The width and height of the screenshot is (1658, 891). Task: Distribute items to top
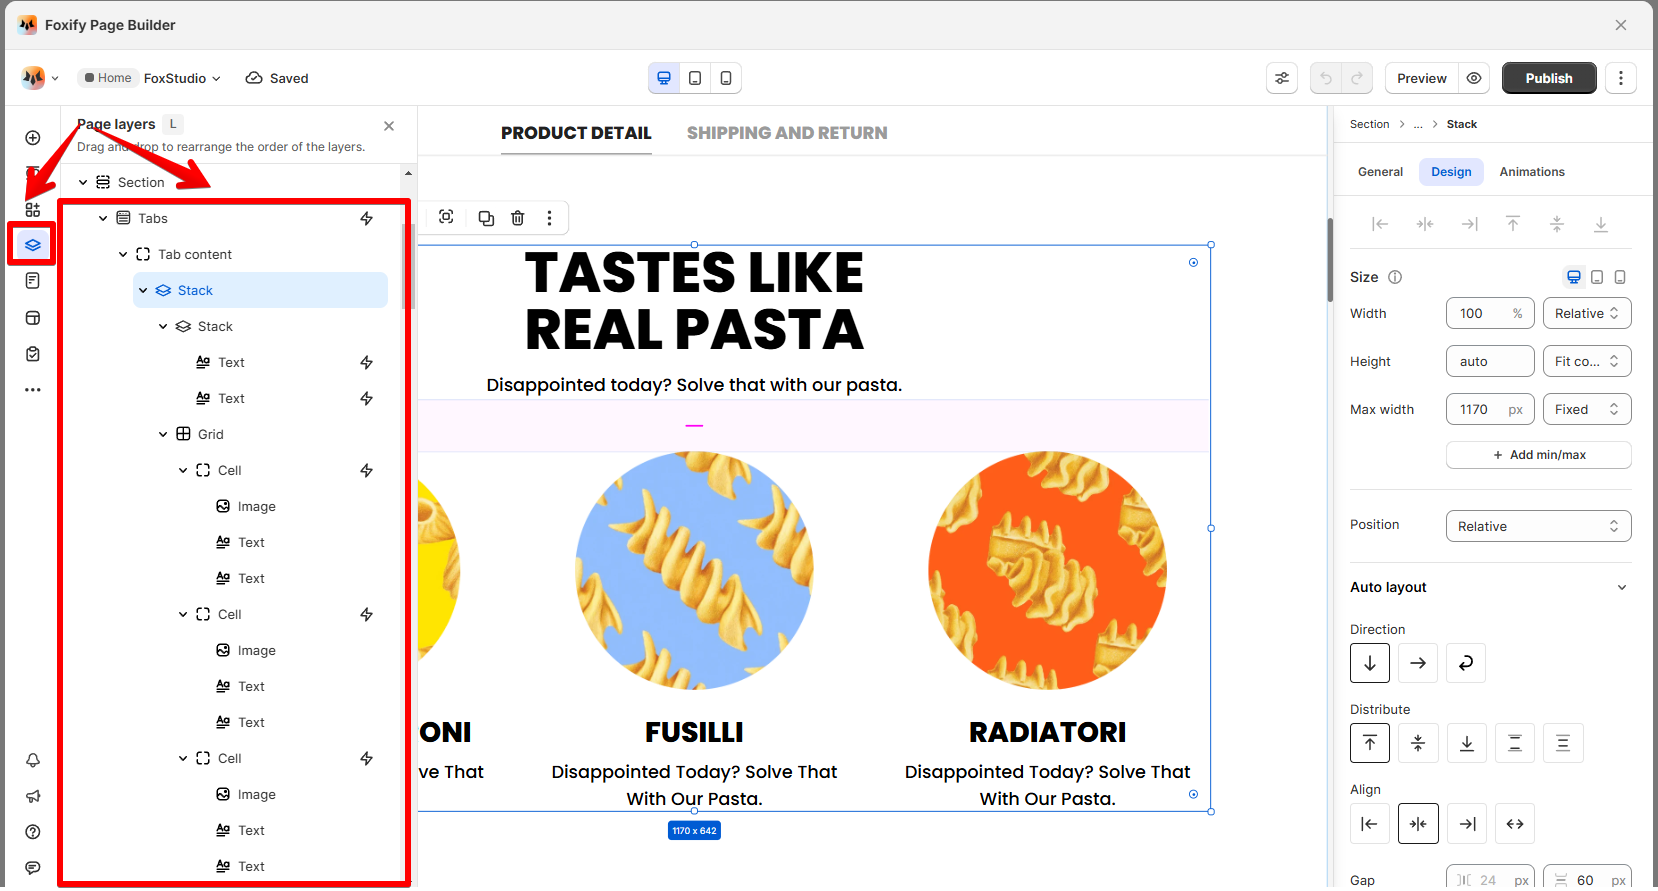click(1370, 743)
